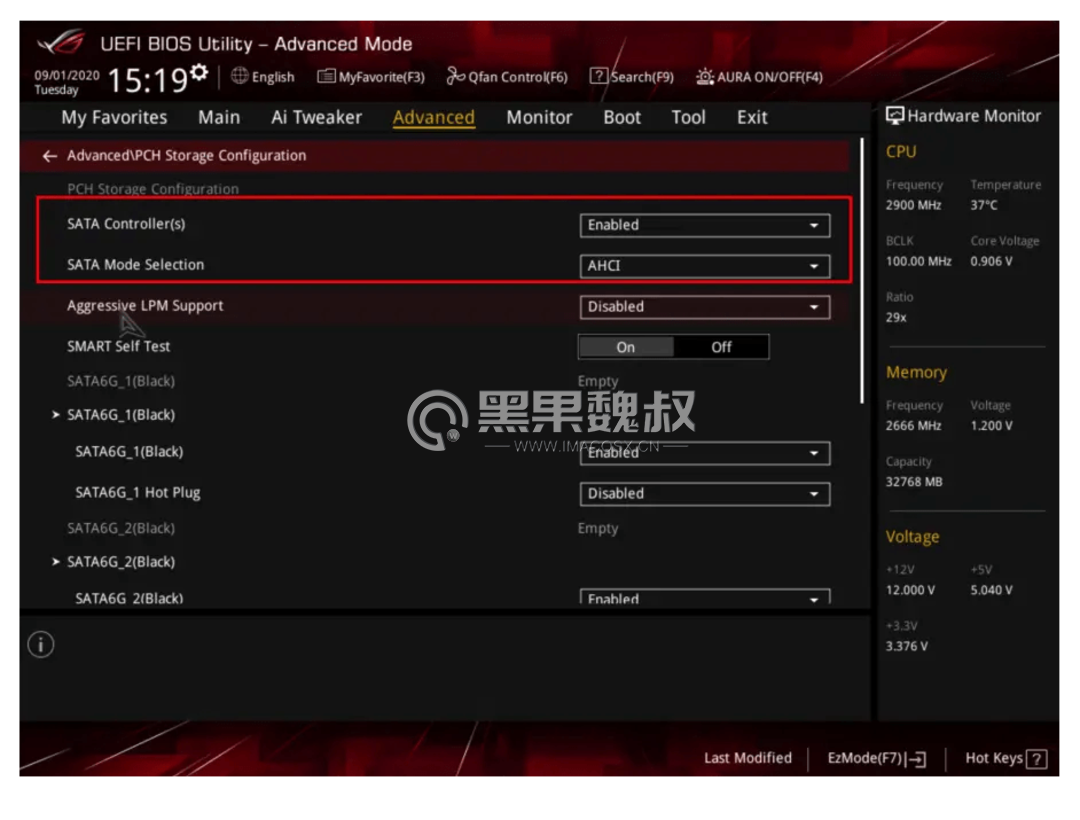Viewport: 1080px width, 820px height.
Task: Open SATA Mode Selection AHCI dropdown
Action: click(x=705, y=266)
